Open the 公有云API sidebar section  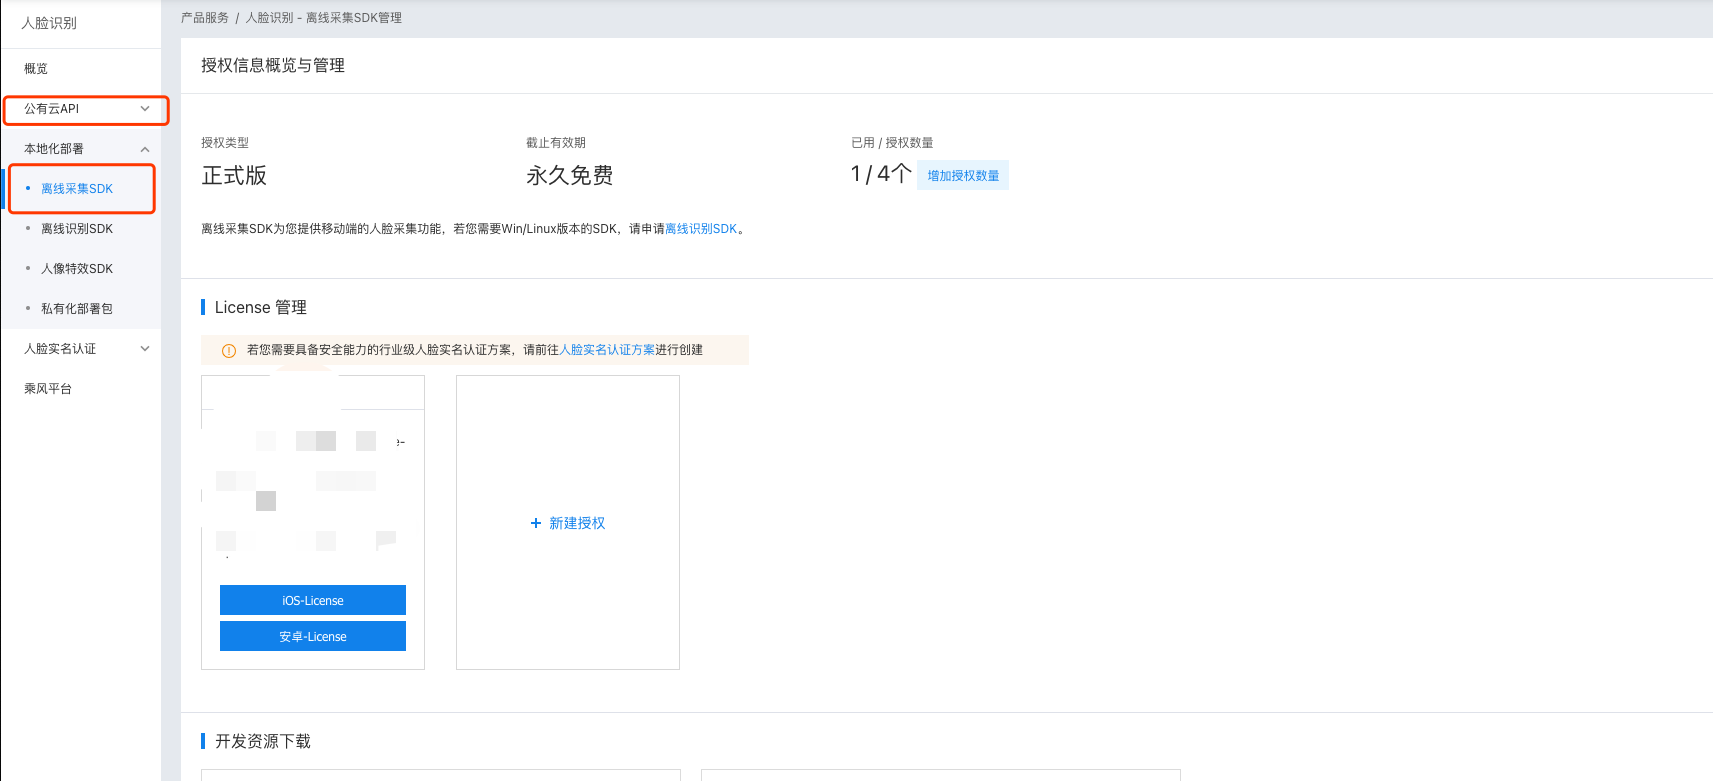tap(80, 109)
